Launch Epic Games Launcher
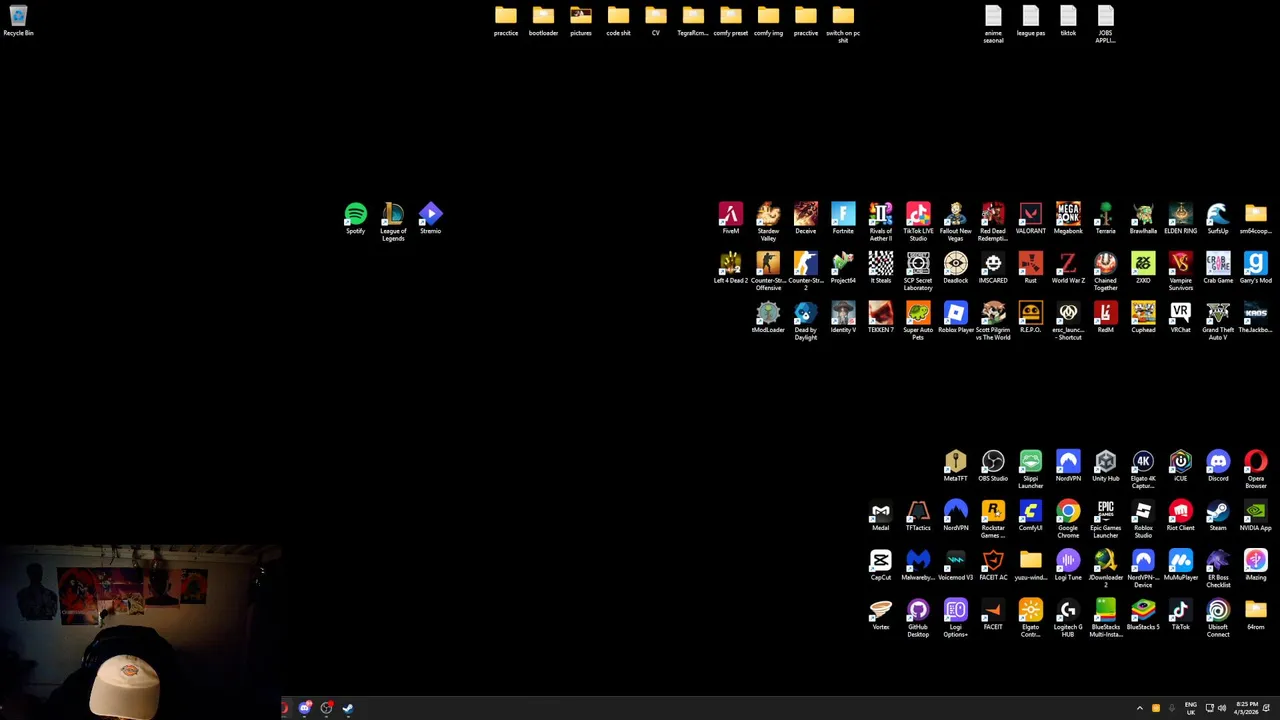Screen dimensions: 1280x720 (1105, 519)
